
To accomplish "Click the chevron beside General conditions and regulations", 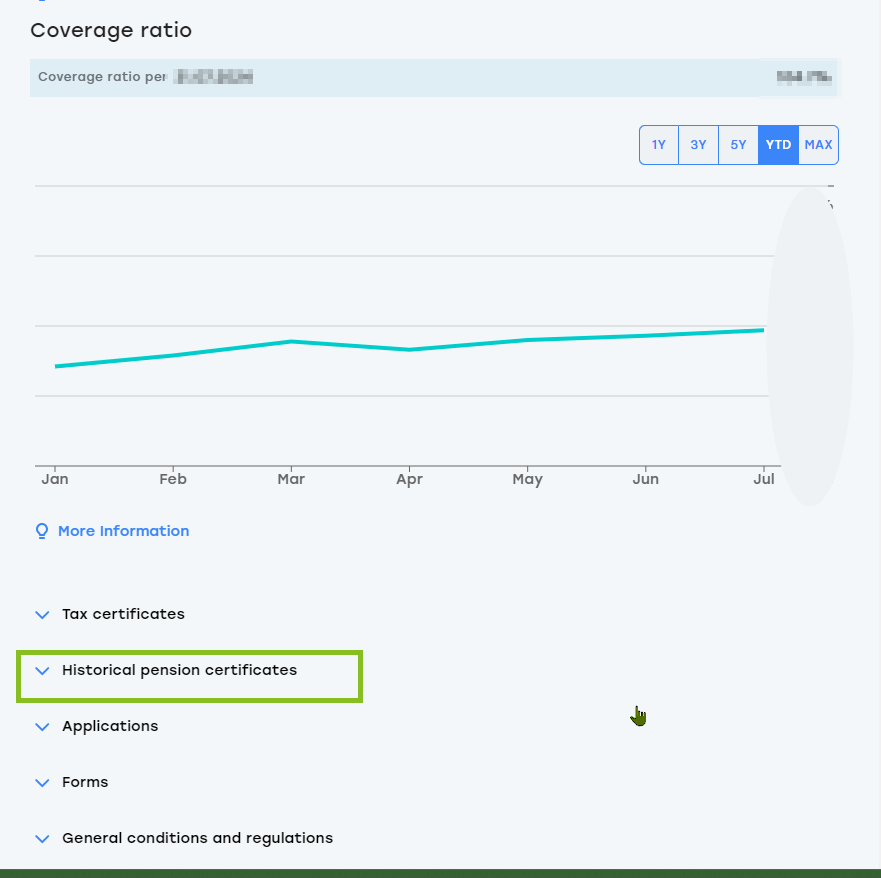I will [x=42, y=839].
